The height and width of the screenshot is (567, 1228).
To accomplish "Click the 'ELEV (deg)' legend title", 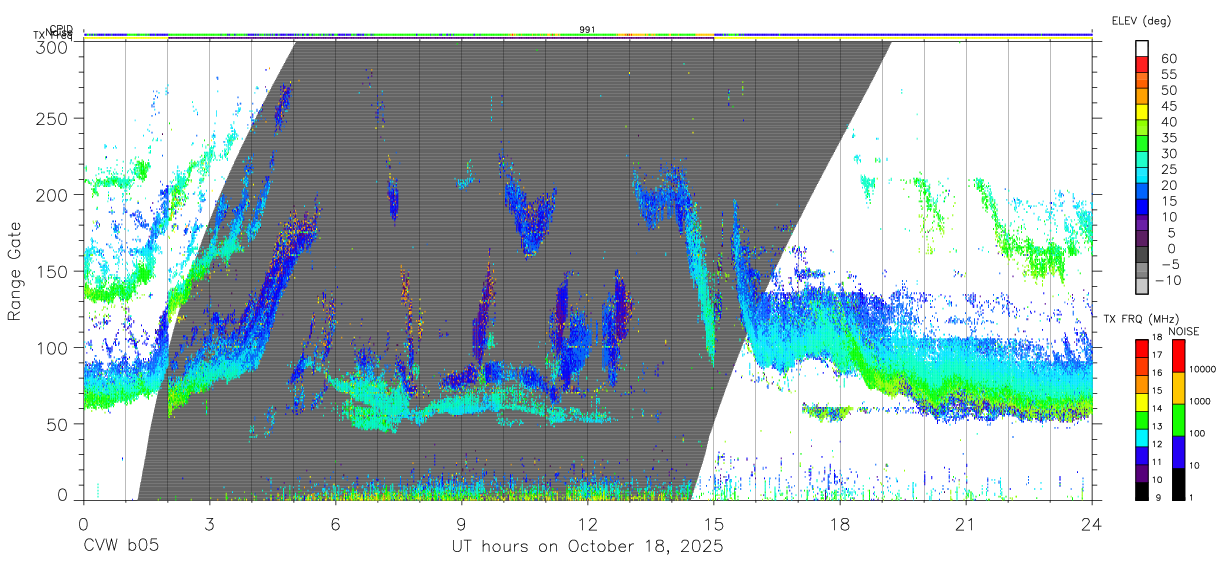I will pyautogui.click(x=1141, y=20).
